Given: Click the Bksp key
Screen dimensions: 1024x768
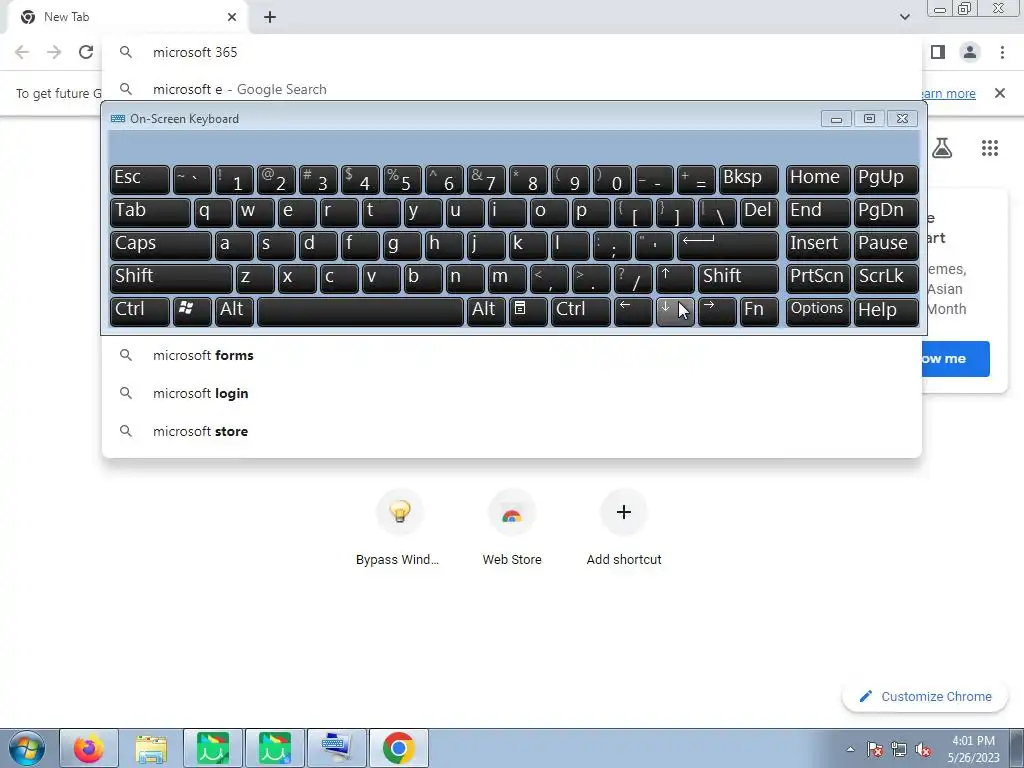Looking at the screenshot, I should 748,180.
